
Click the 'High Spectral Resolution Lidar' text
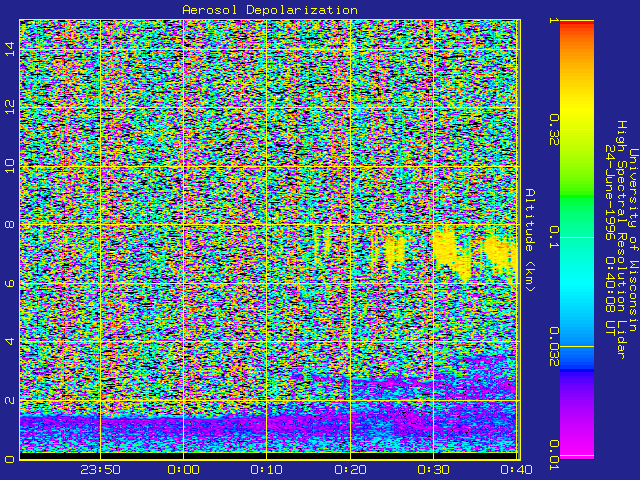621,240
